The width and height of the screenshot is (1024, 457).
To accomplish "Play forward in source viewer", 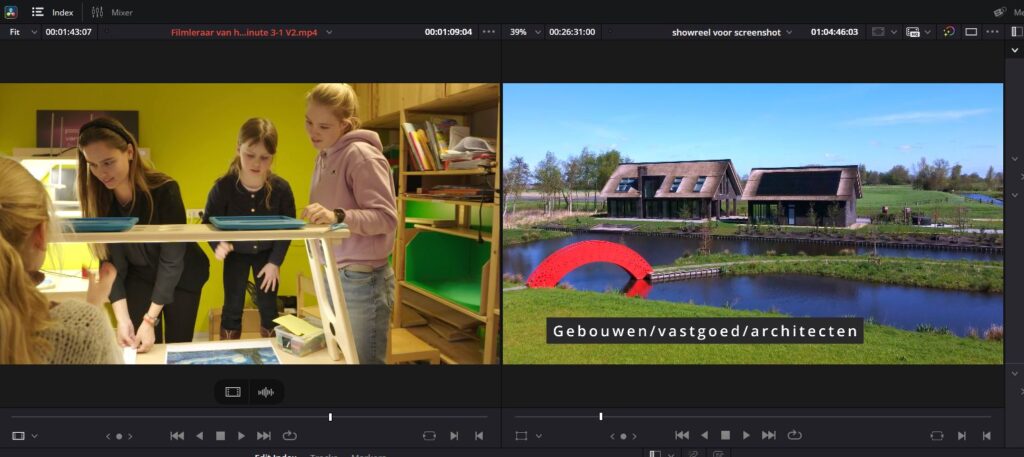I will (x=242, y=435).
